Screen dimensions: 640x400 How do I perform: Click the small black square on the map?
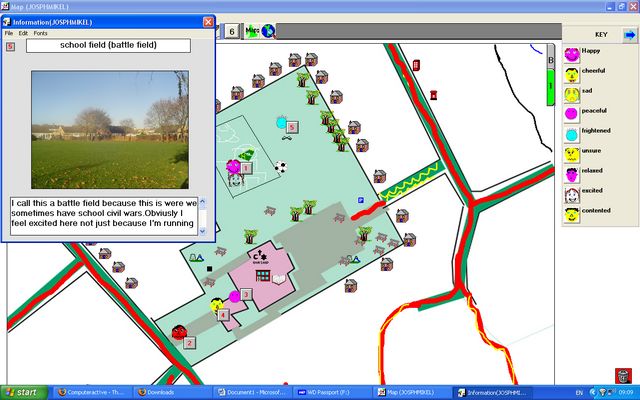click(209, 269)
